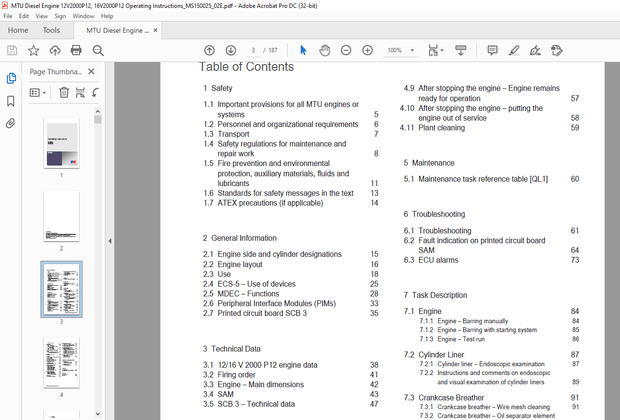Open the Bookmarks sidebar icon
The height and width of the screenshot is (420, 620).
point(11,101)
